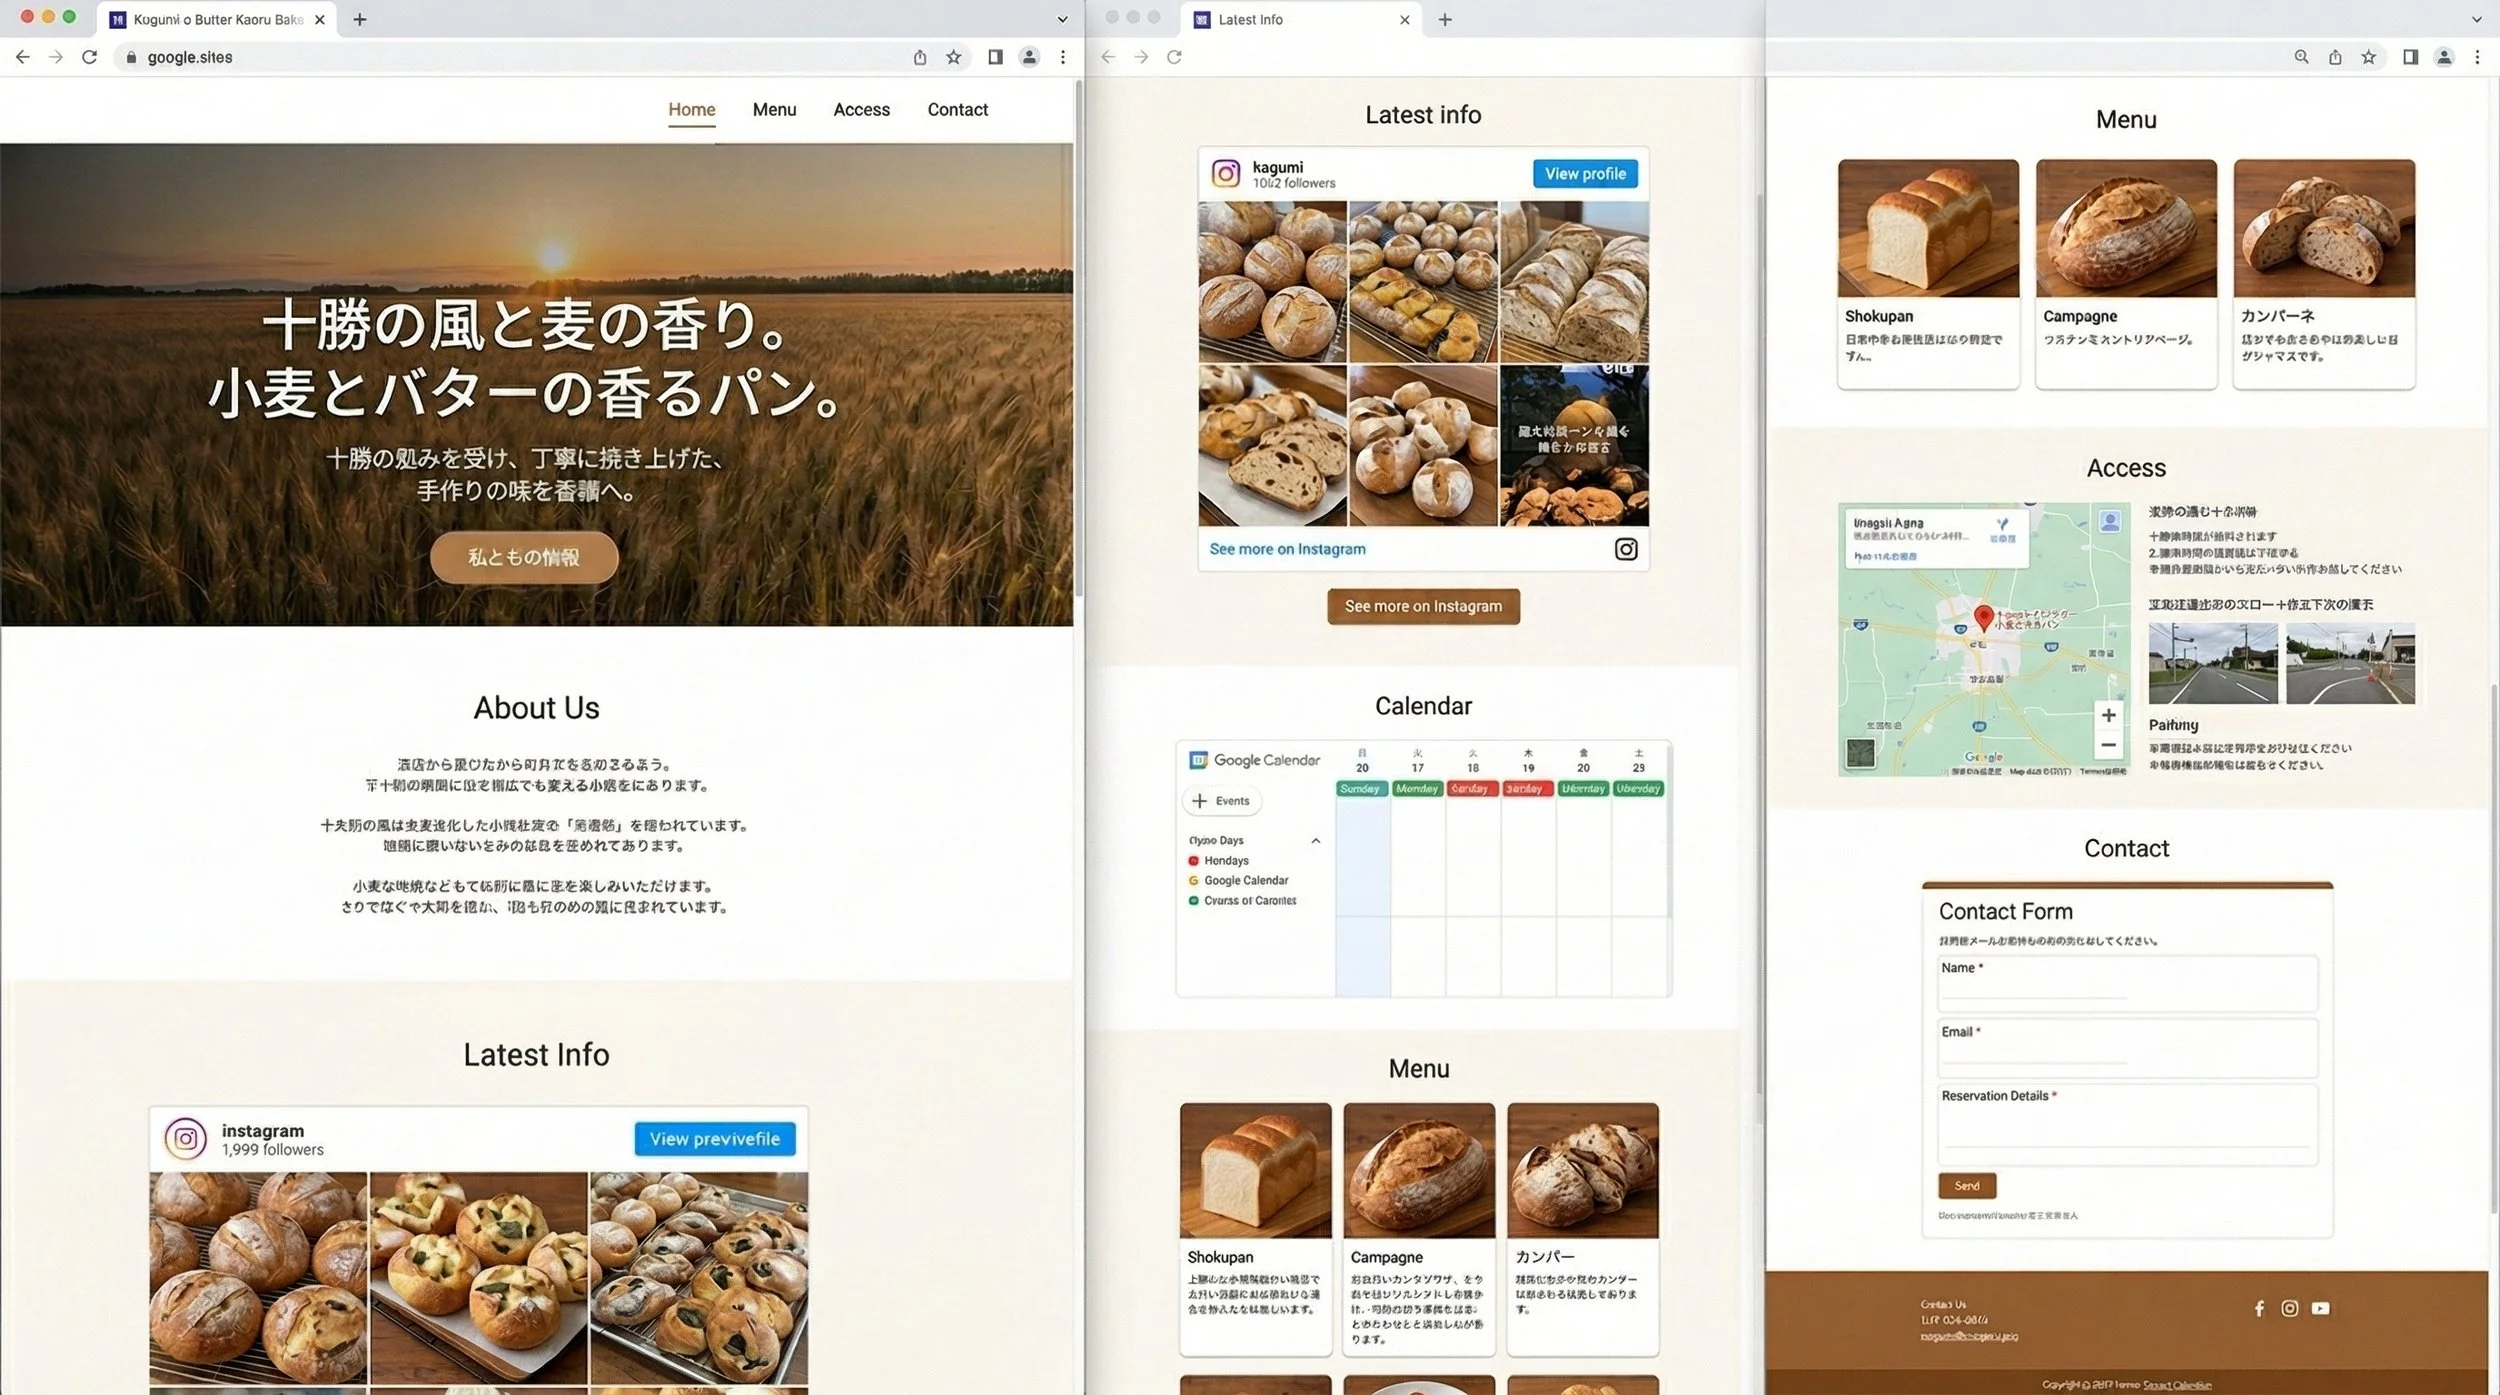Toggle the Hondays calendar visibility

pyautogui.click(x=1193, y=860)
